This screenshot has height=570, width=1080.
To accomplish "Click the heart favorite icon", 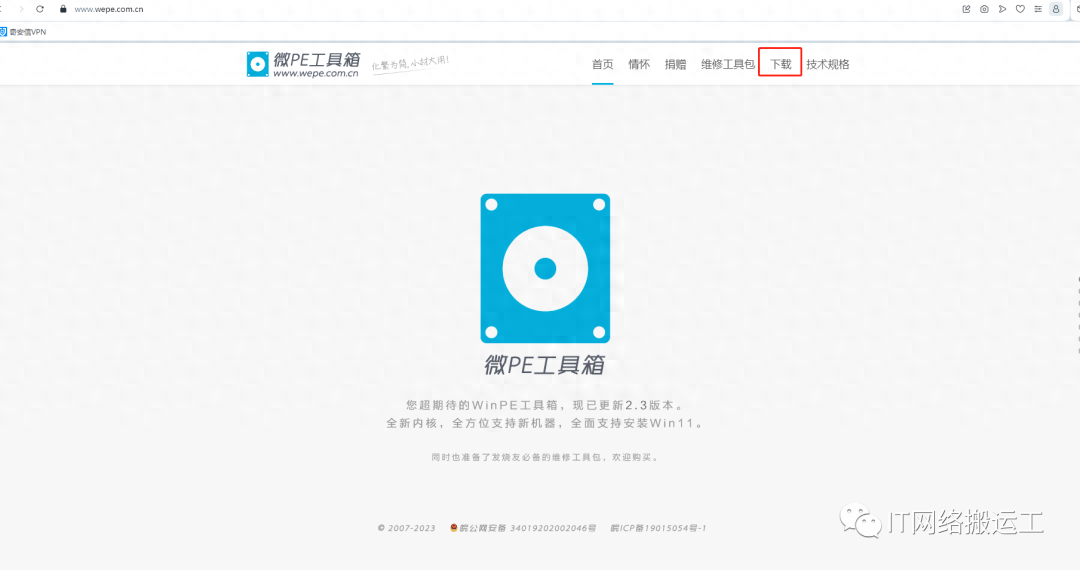I will (x=1020, y=9).
